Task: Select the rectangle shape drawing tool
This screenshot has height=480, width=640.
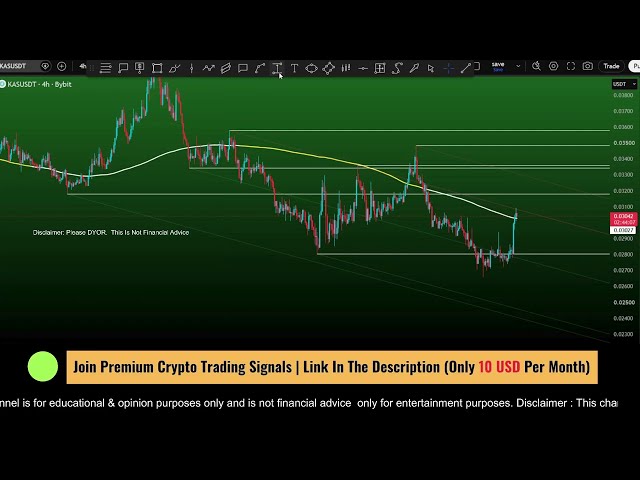Action: (157, 68)
